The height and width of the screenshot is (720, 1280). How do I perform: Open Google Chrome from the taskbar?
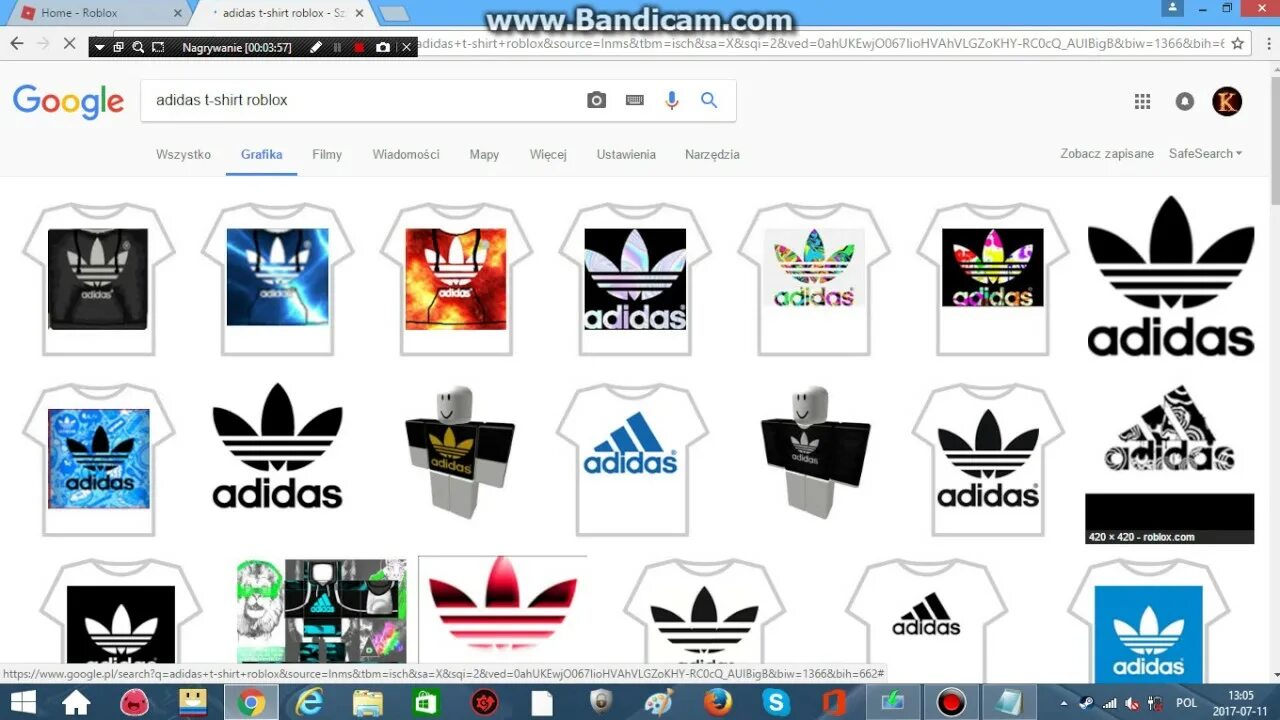click(251, 702)
